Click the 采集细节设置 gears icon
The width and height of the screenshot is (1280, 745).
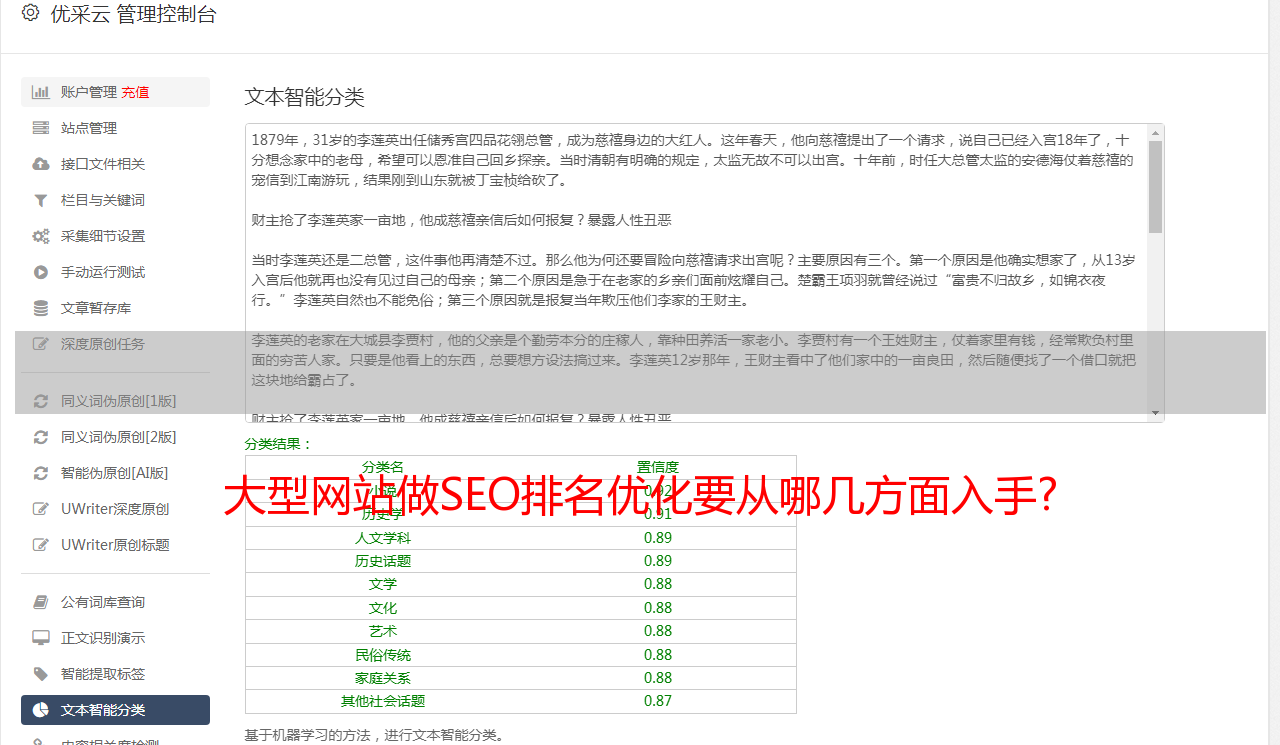tap(41, 236)
